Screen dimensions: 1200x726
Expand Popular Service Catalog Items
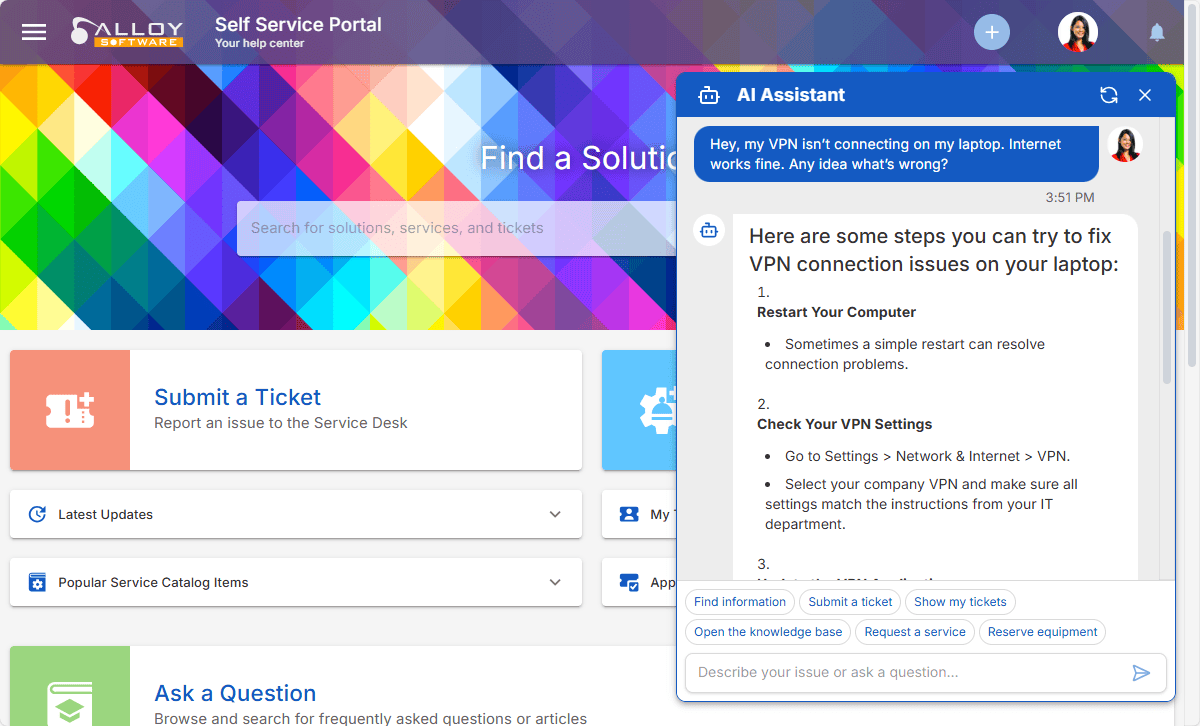pos(555,582)
